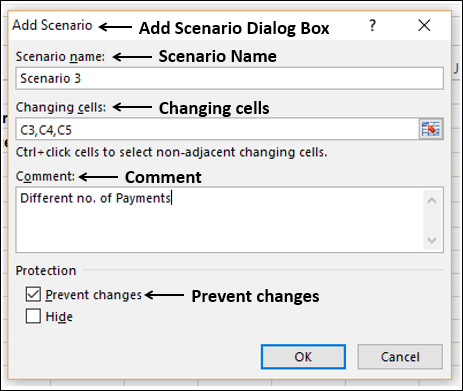Viewport: 463px width, 391px height.
Task: Click the comment scrollbar up arrow
Action: point(432,200)
